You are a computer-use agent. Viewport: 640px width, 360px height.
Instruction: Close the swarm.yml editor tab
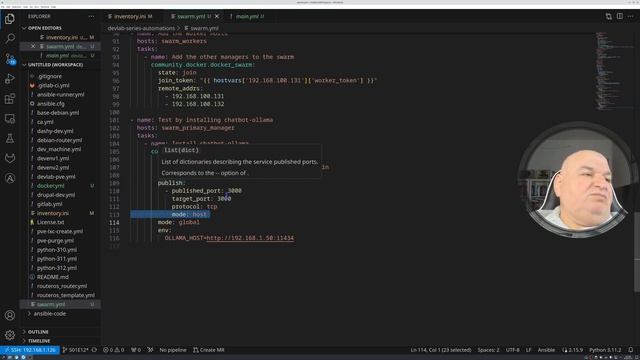click(x=217, y=16)
